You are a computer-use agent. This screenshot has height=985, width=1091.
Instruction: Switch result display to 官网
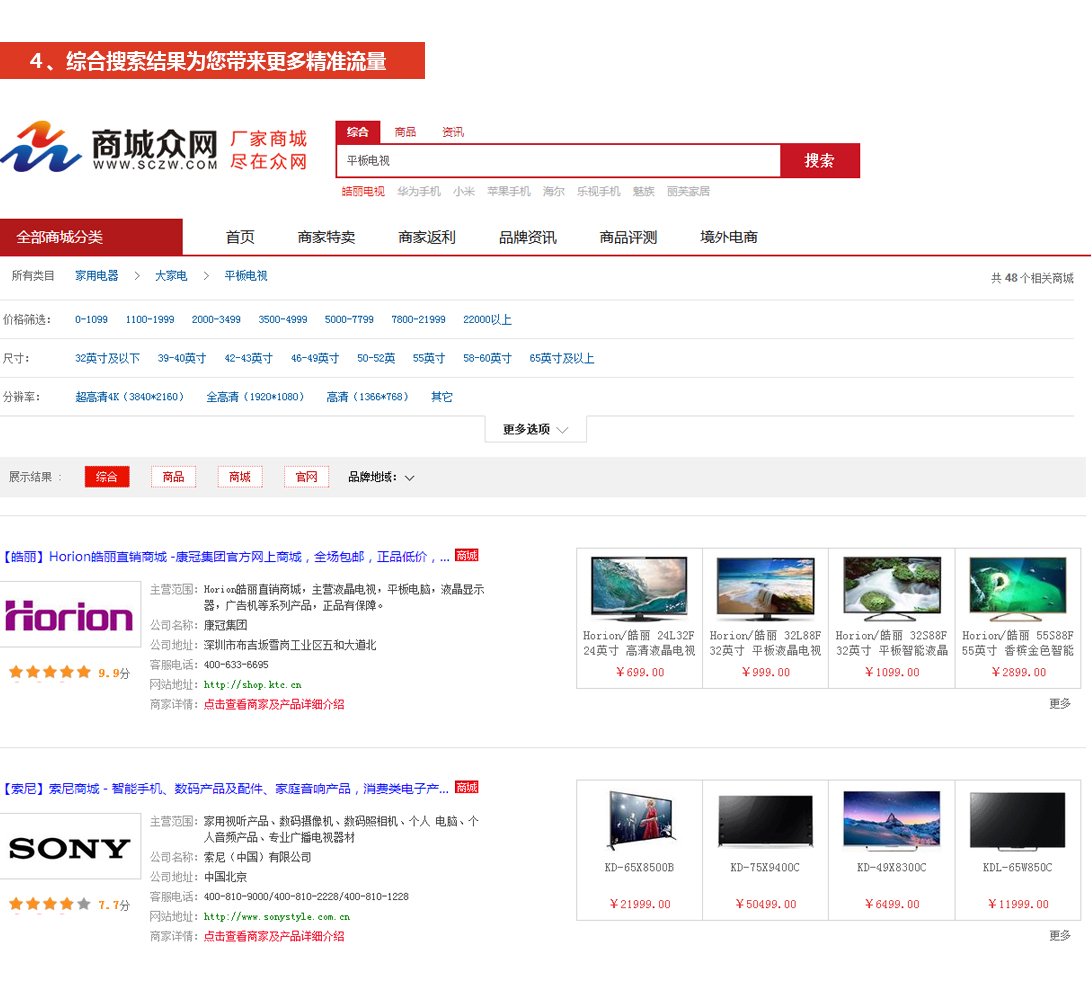(306, 477)
